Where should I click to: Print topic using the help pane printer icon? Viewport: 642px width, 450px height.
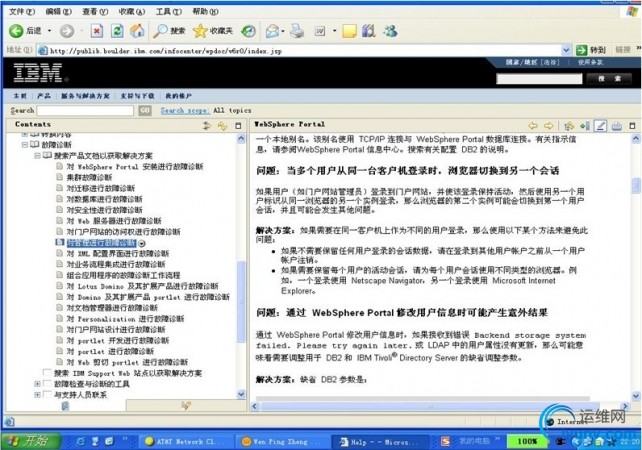pos(617,126)
